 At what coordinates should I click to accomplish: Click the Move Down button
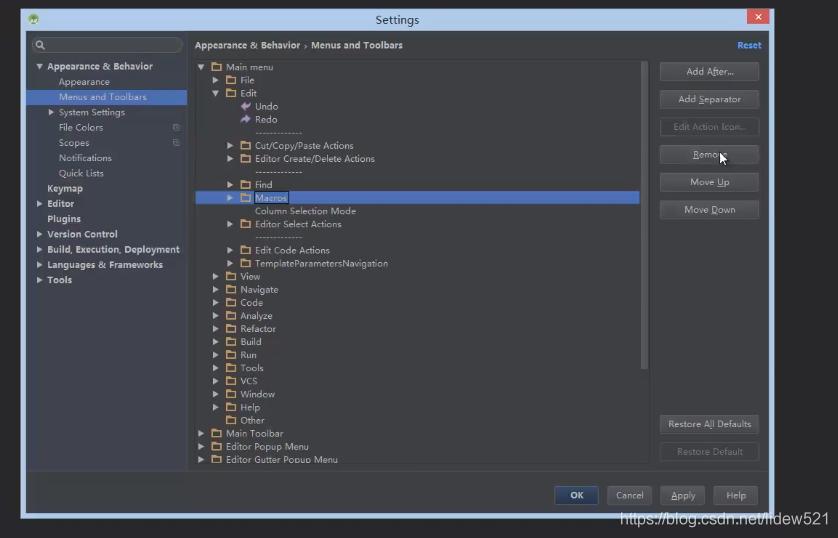[709, 210]
